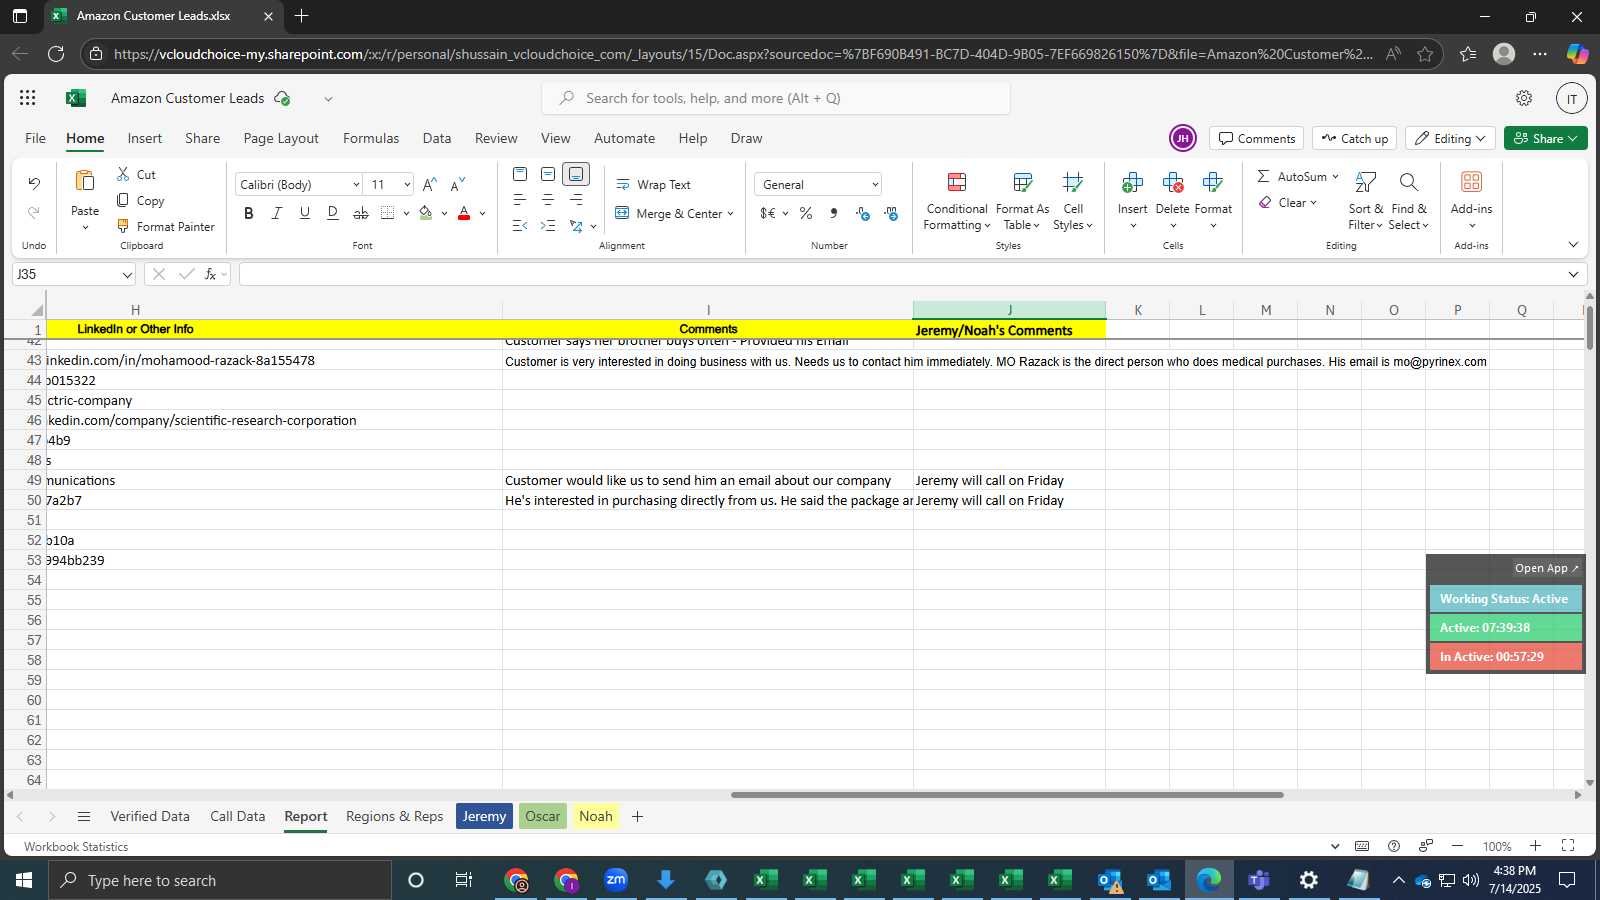The width and height of the screenshot is (1600, 900).
Task: Open font color dropdown arrow
Action: [x=482, y=213]
